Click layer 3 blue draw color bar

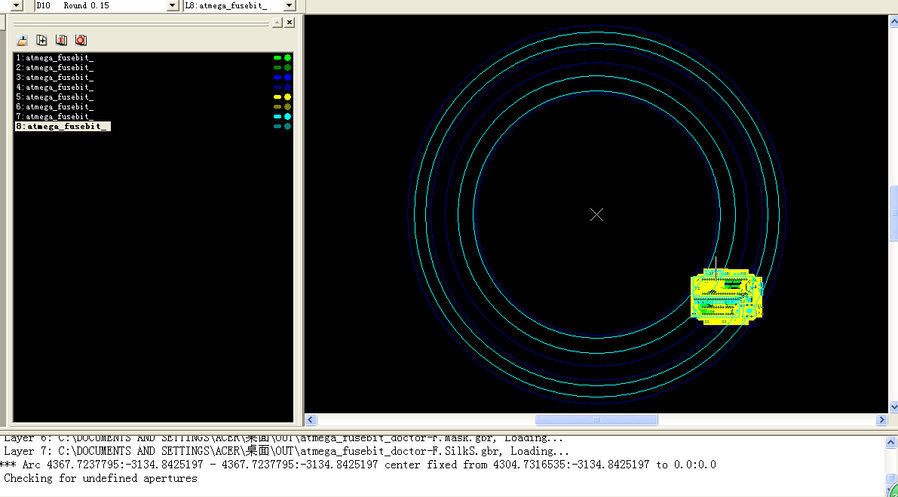click(278, 77)
